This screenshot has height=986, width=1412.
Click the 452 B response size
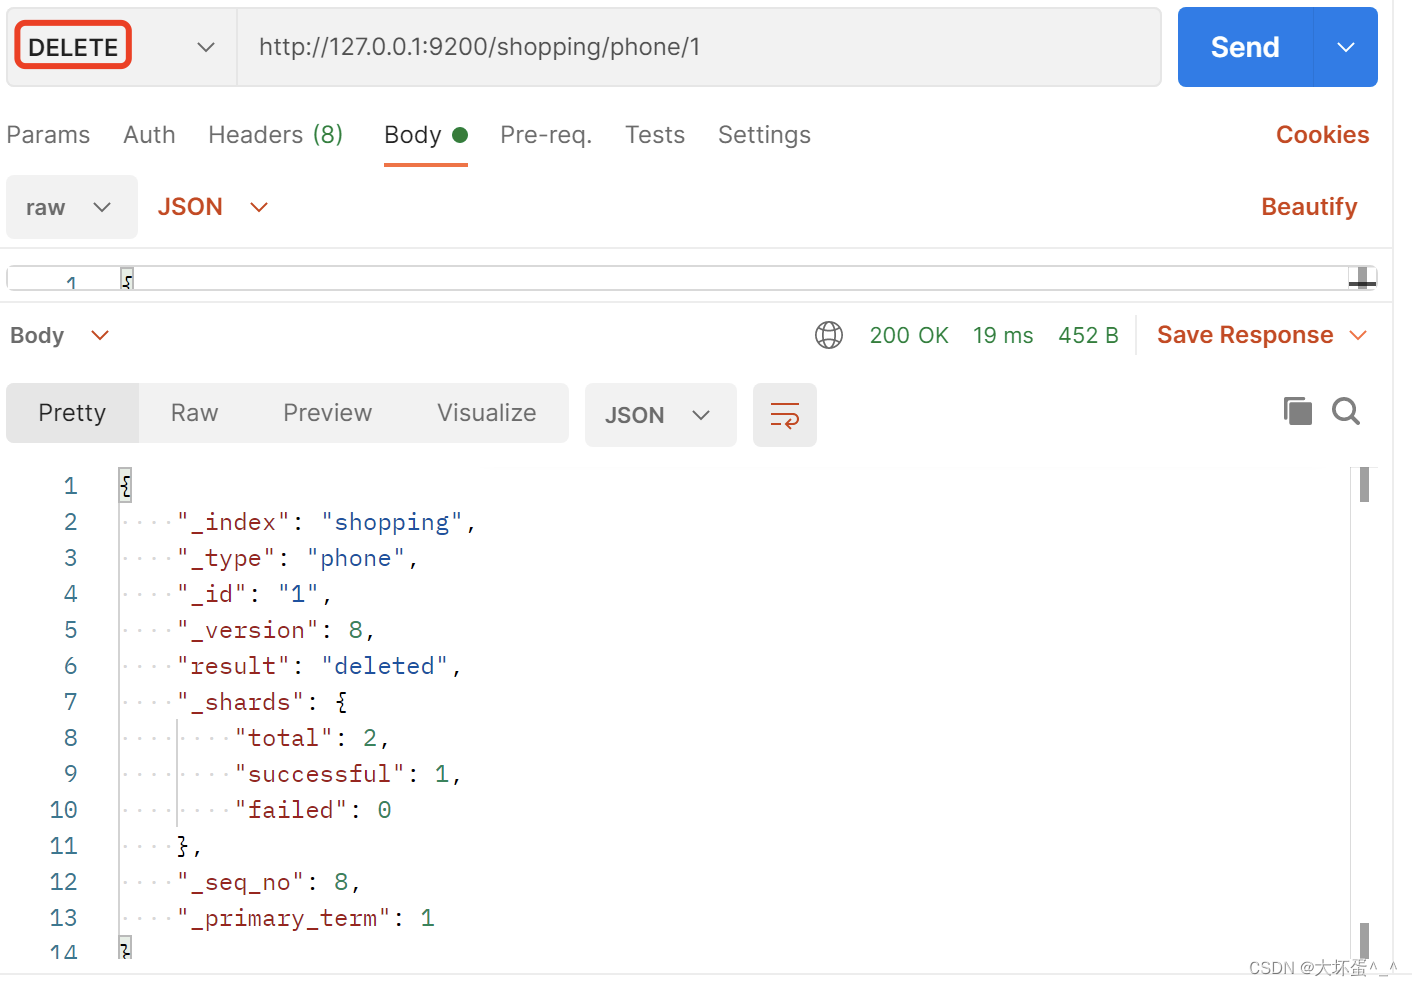pos(1088,335)
